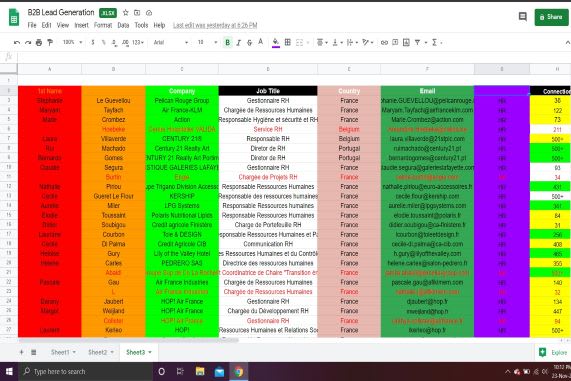The image size is (571, 381).
Task: Toggle italic formatting
Action: tap(239, 43)
